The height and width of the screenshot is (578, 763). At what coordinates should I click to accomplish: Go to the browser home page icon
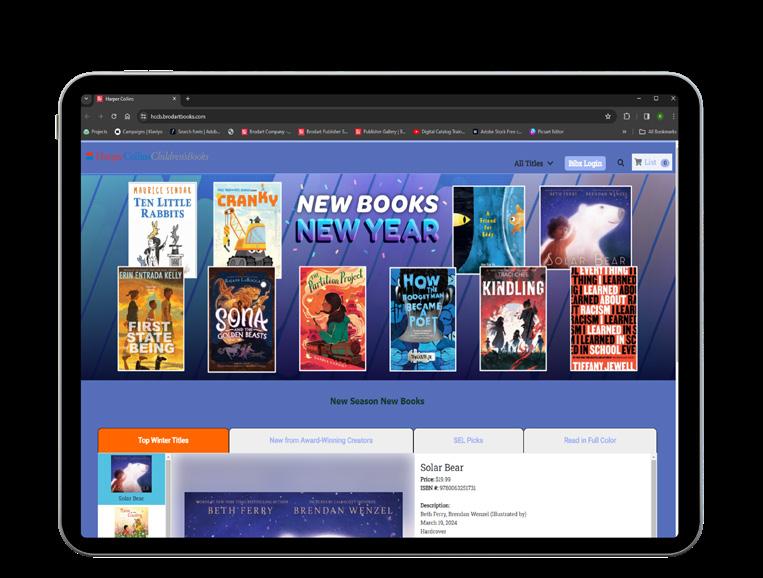pyautogui.click(x=127, y=117)
